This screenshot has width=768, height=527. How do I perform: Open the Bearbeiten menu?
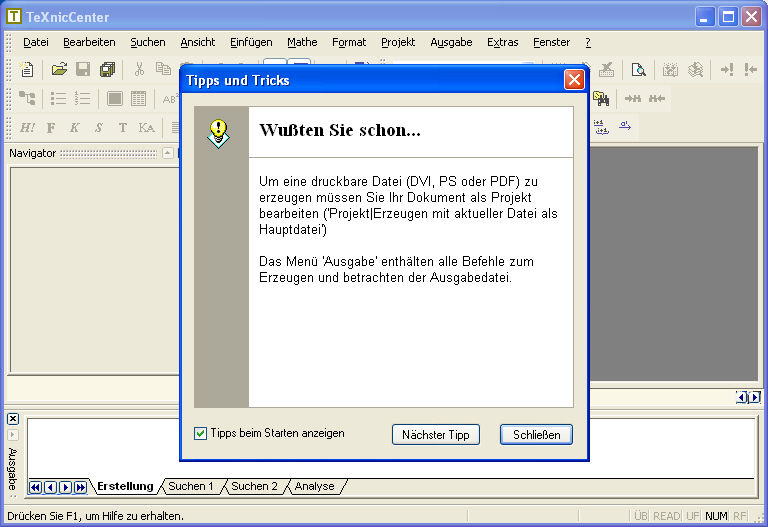pyautogui.click(x=89, y=42)
